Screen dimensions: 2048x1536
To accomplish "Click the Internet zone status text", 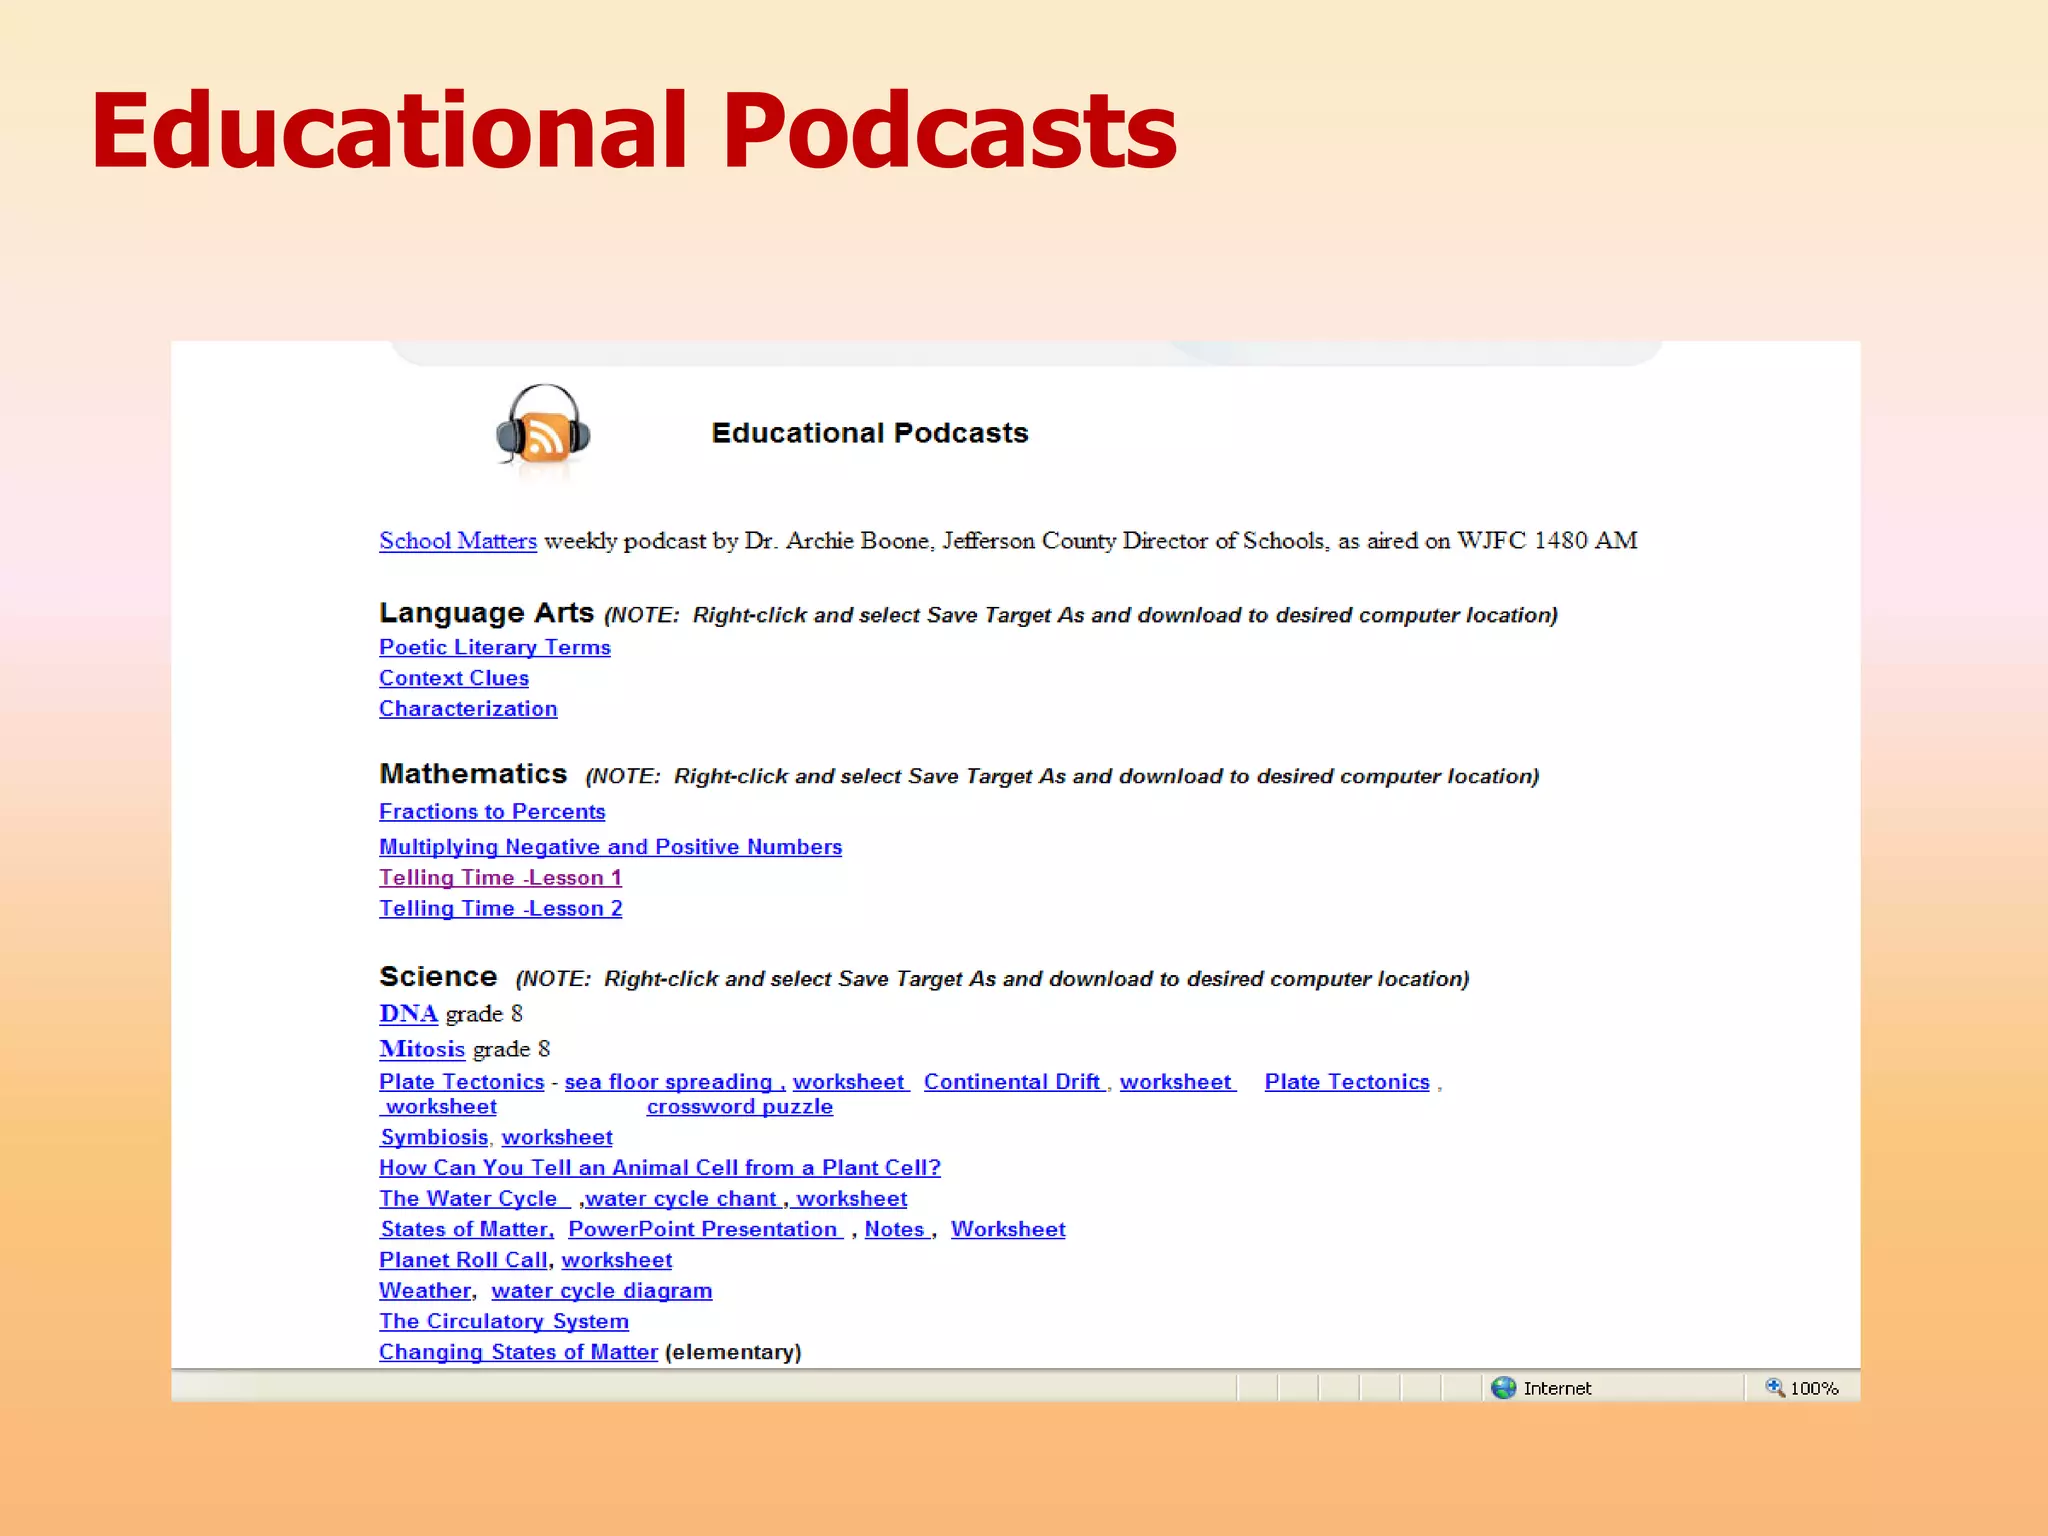I will [1557, 1388].
